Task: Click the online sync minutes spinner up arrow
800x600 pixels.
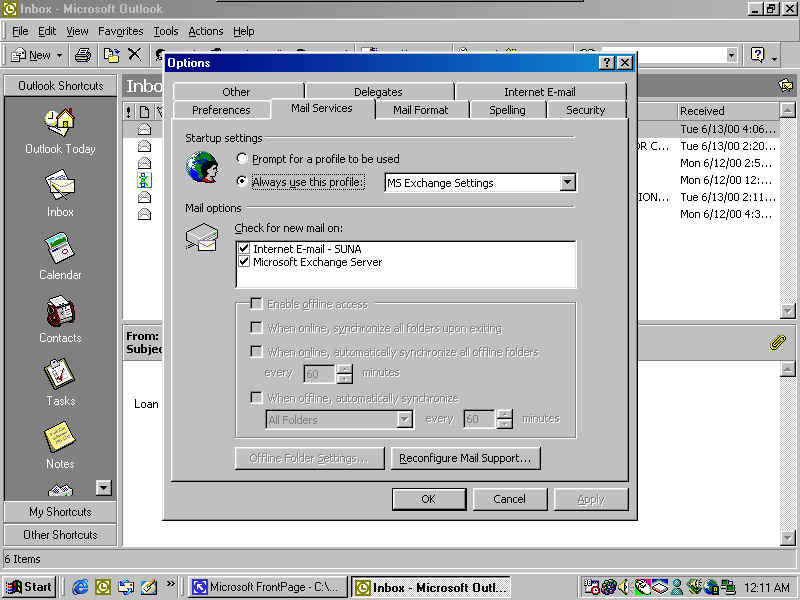Action: click(x=345, y=368)
